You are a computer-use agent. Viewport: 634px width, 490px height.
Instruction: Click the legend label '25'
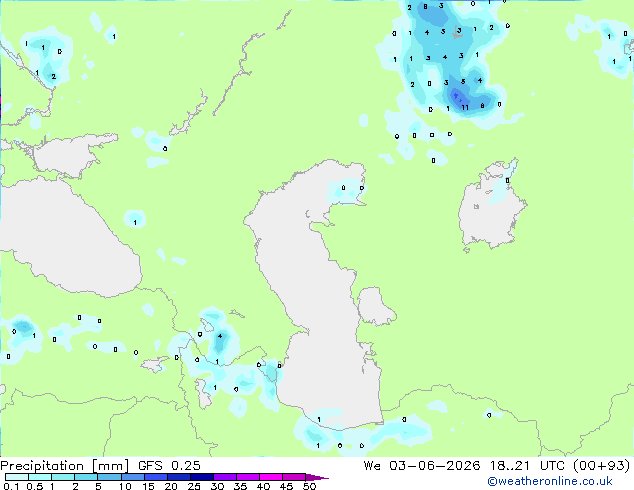(194, 486)
